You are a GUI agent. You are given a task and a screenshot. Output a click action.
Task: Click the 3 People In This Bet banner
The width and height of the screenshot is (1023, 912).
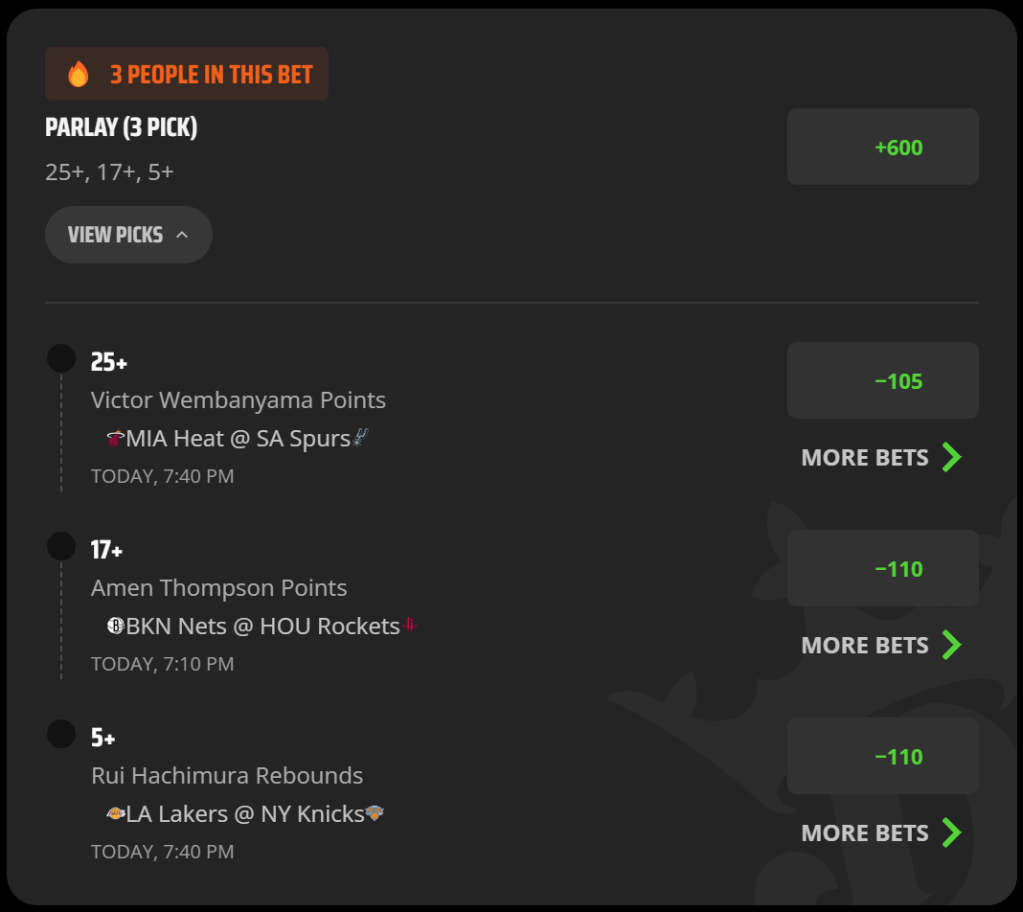pyautogui.click(x=187, y=74)
